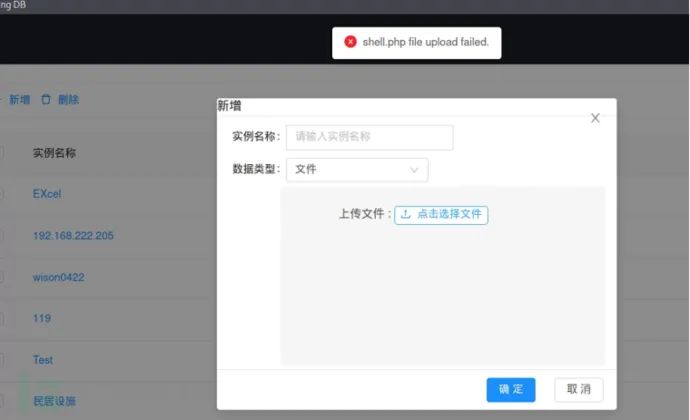The image size is (690, 420).
Task: Click the 新增 dialog title text
Action: (x=230, y=106)
